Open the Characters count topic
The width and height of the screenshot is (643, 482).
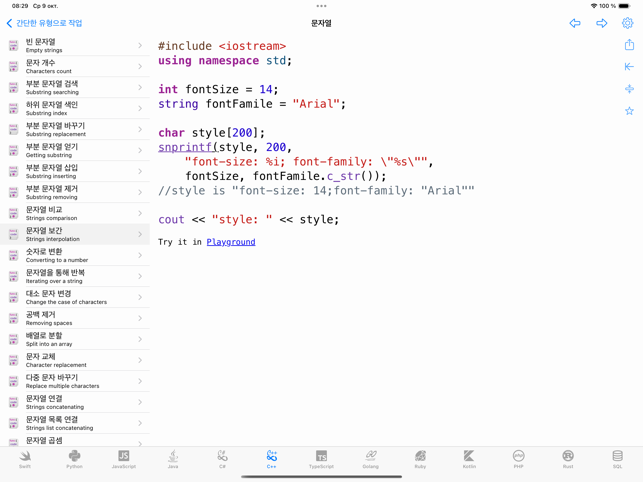pyautogui.click(x=75, y=66)
